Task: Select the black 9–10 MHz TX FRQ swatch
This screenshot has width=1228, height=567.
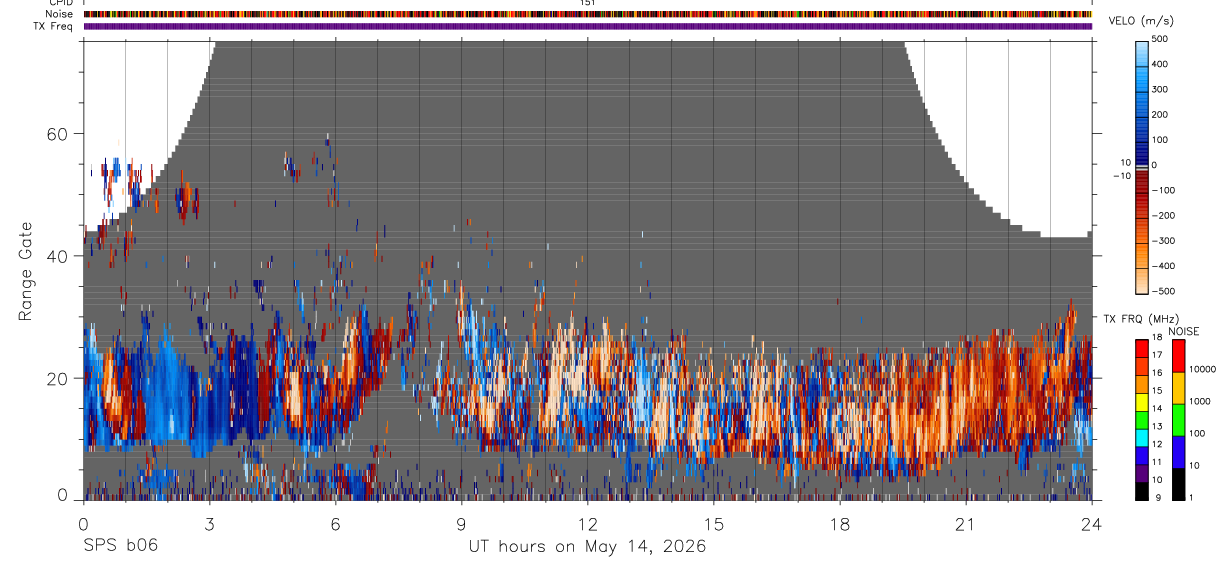Action: point(1142,491)
